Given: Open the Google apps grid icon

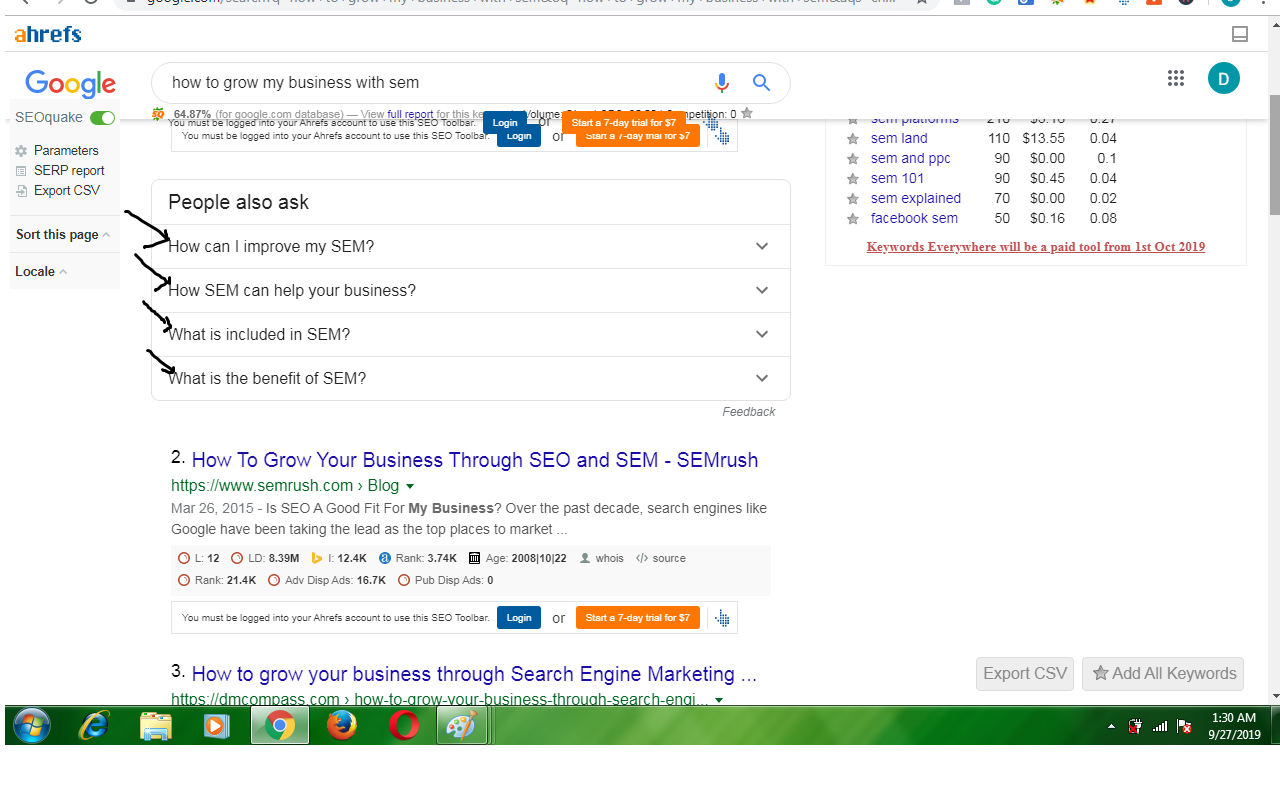Looking at the screenshot, I should [x=1176, y=78].
